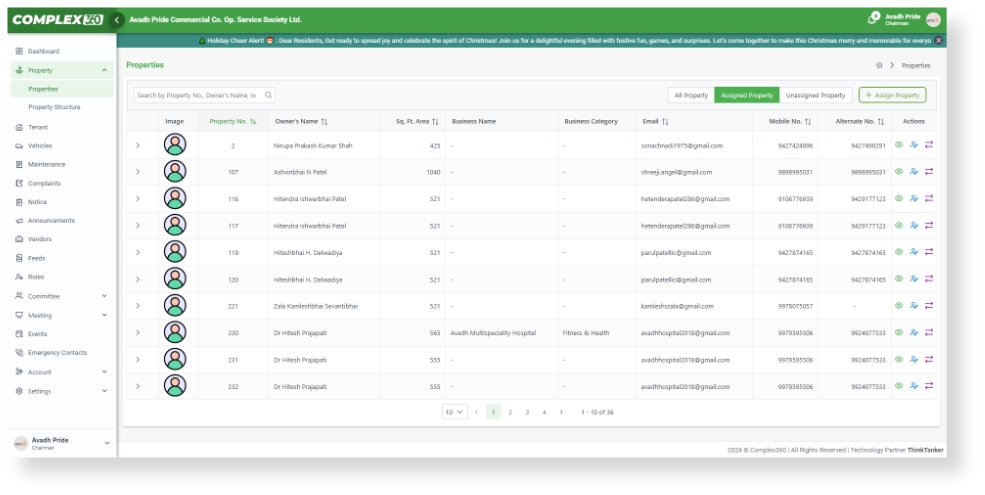985x495 pixels.
Task: View details (eye) for property 2
Action: 899,144
